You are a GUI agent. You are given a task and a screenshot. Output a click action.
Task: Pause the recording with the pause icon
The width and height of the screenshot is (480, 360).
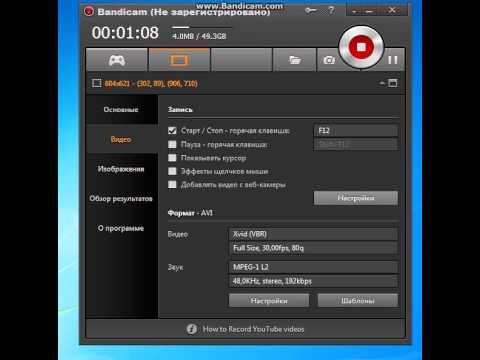click(393, 60)
